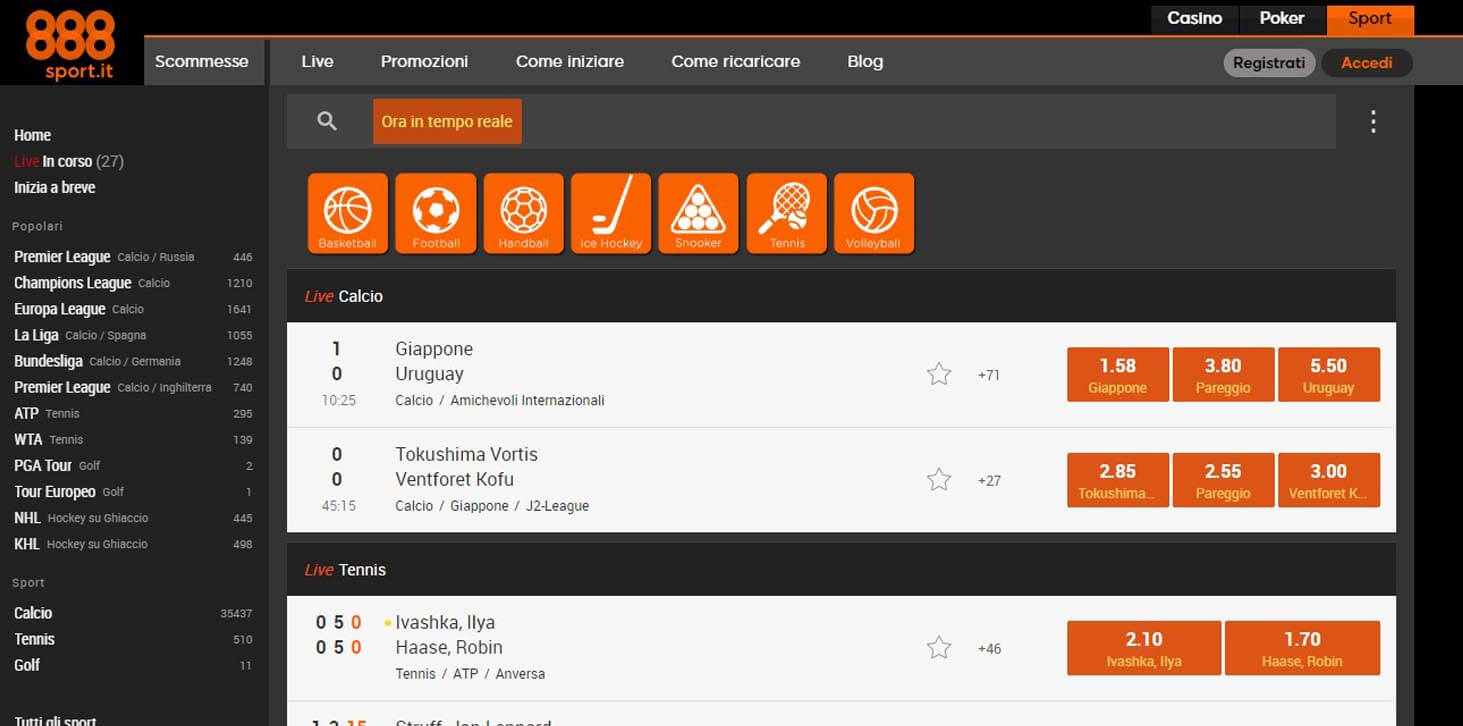Favorite the Giappone vs Uruguay match star
Screen dimensions: 1463x726
point(939,375)
